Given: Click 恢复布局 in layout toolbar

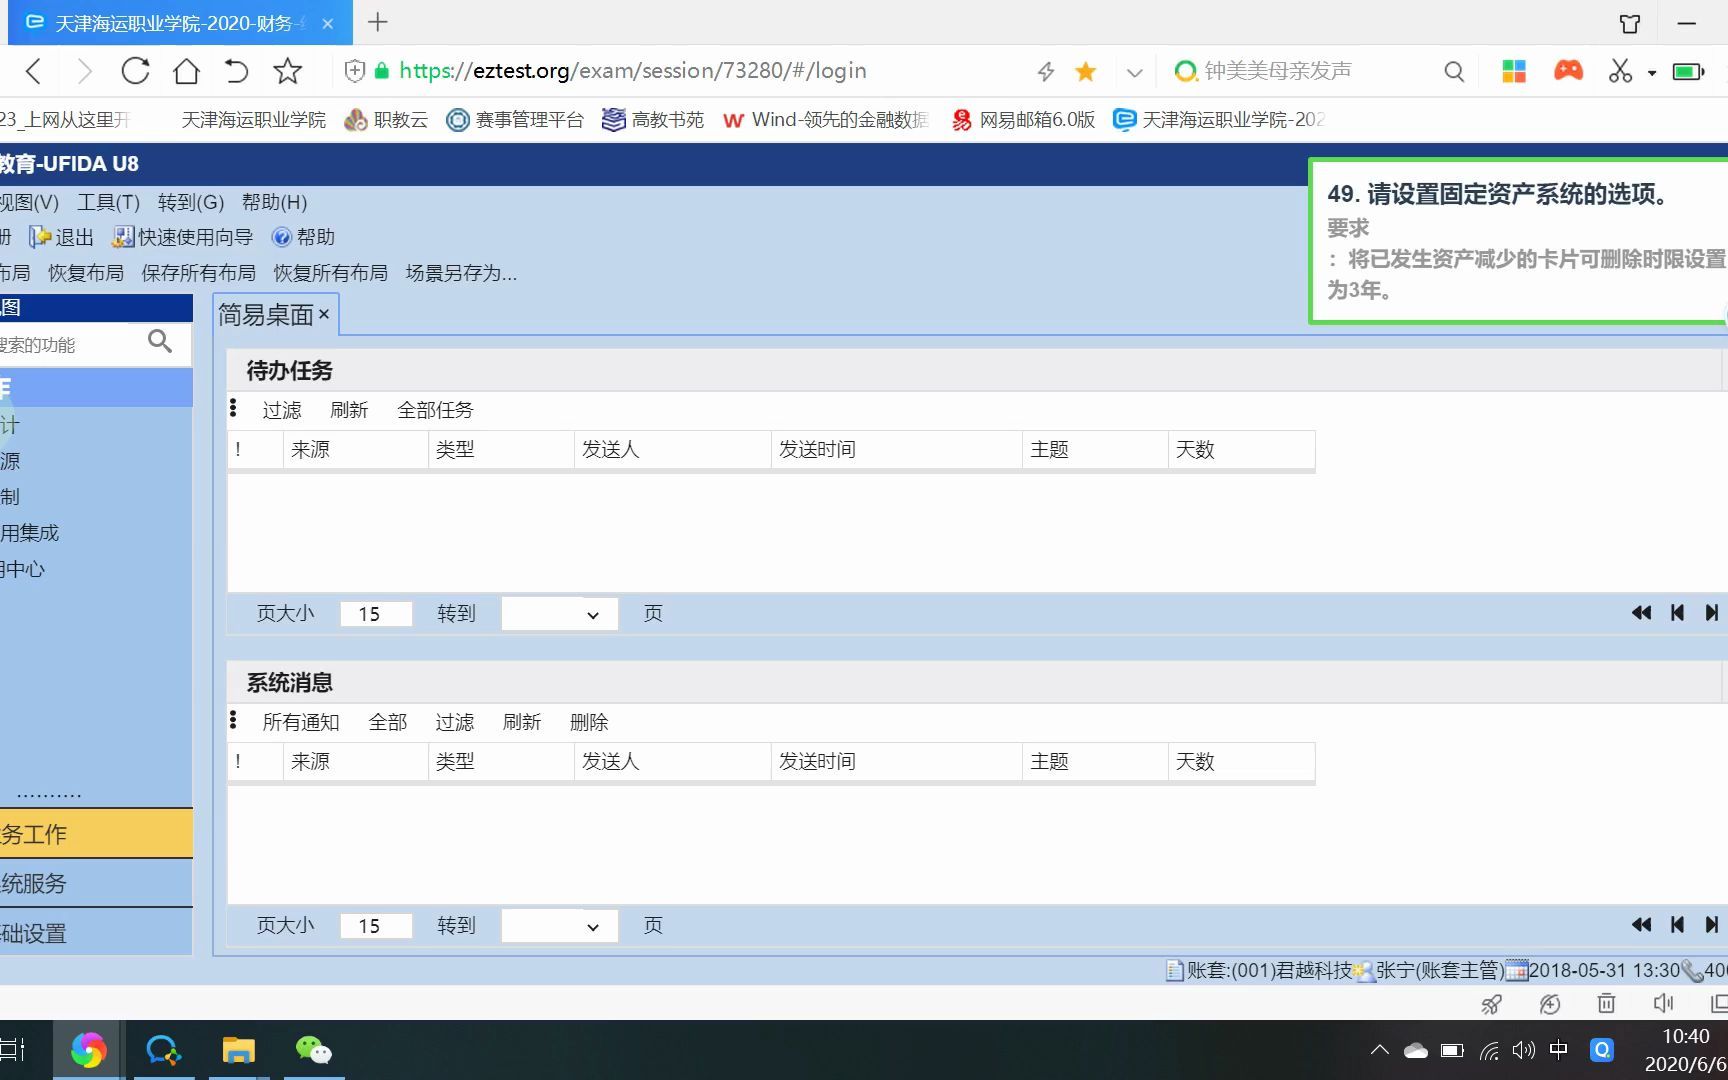Looking at the screenshot, I should point(85,273).
